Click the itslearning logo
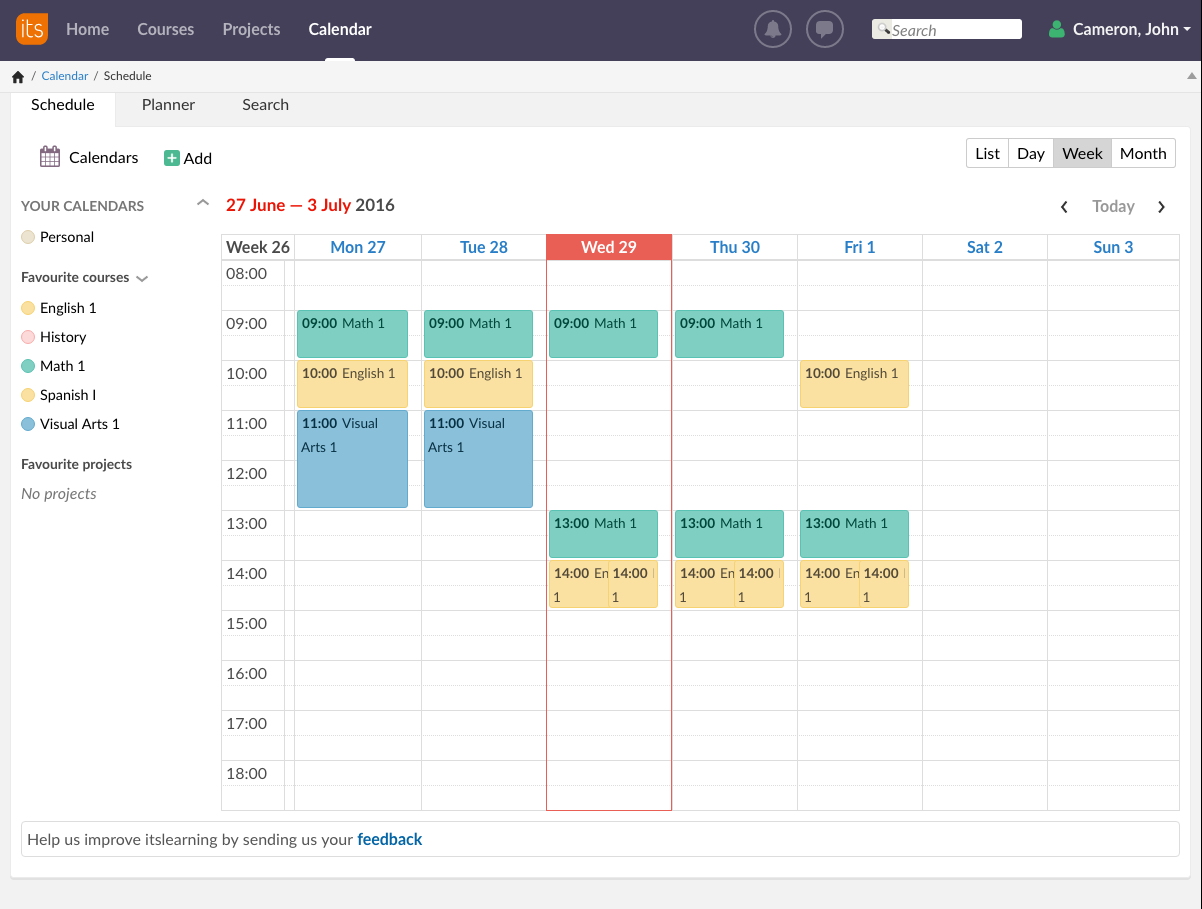The image size is (1202, 909). pos(31,29)
